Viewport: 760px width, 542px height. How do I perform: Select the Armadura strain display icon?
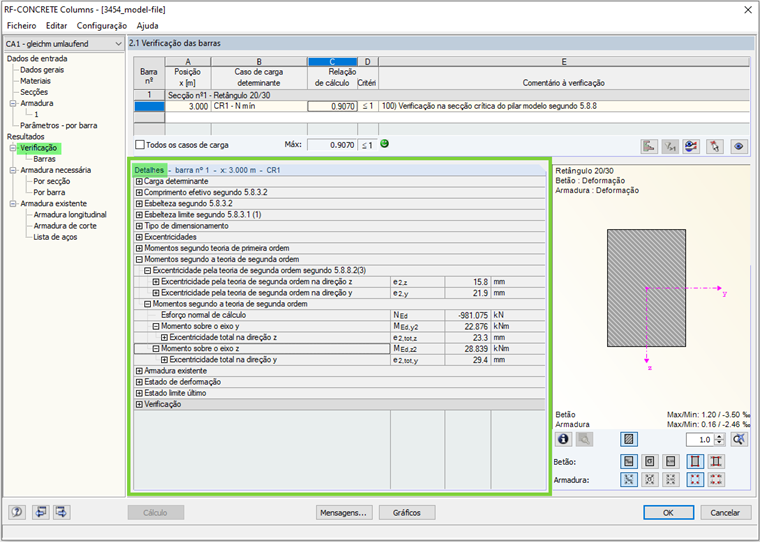(629, 479)
